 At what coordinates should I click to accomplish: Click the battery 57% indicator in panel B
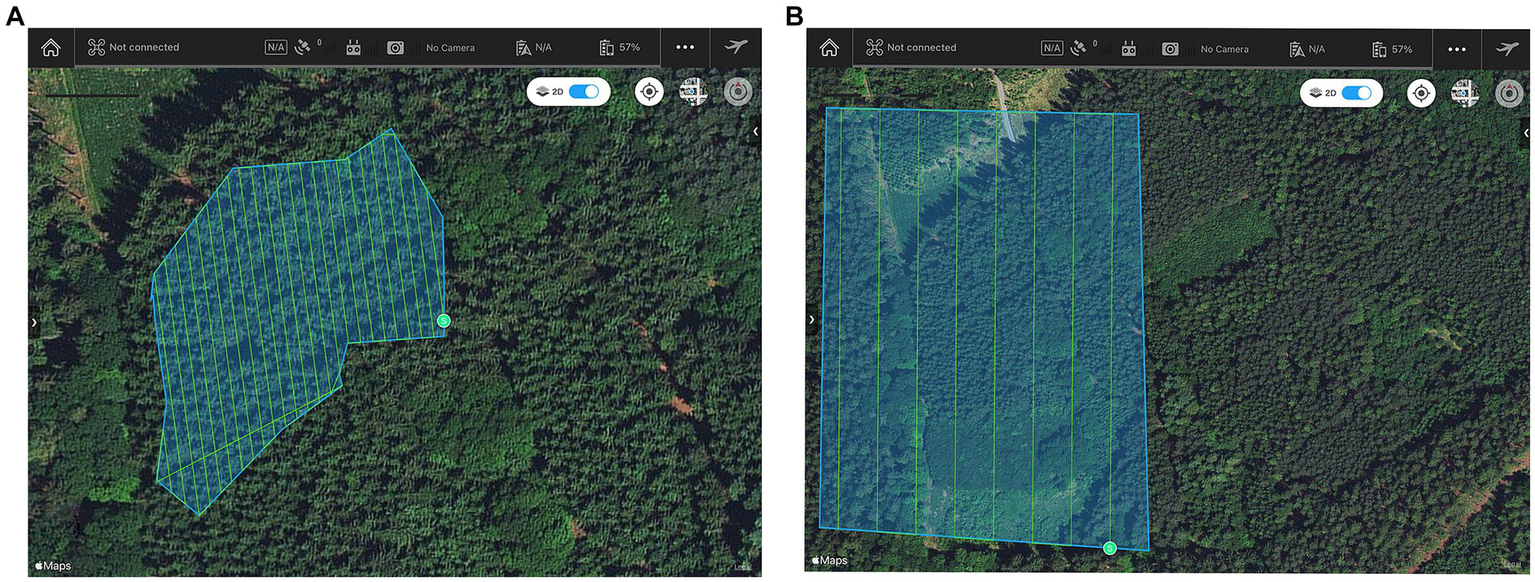[x=1391, y=48]
